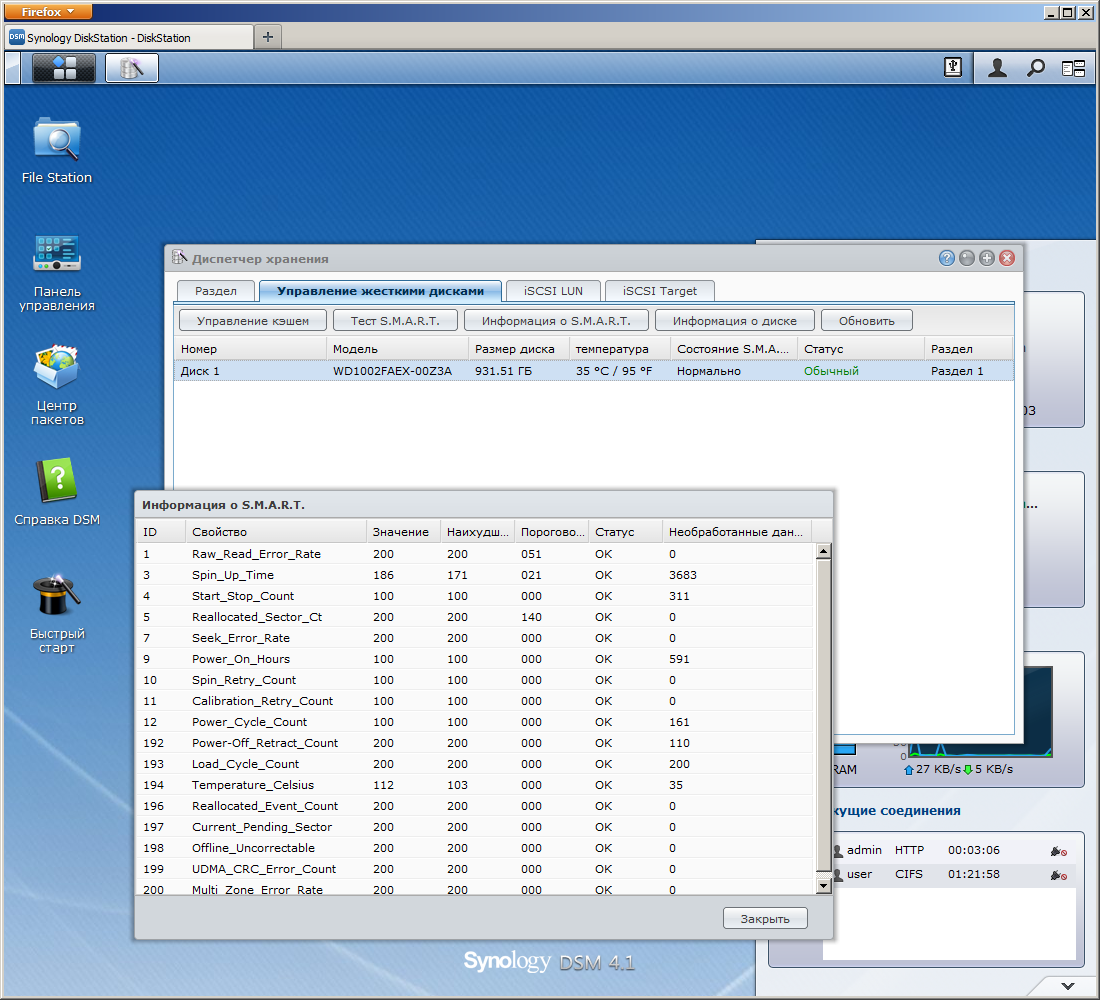Click the Обновить button
Image resolution: width=1100 pixels, height=1000 pixels.
point(866,321)
